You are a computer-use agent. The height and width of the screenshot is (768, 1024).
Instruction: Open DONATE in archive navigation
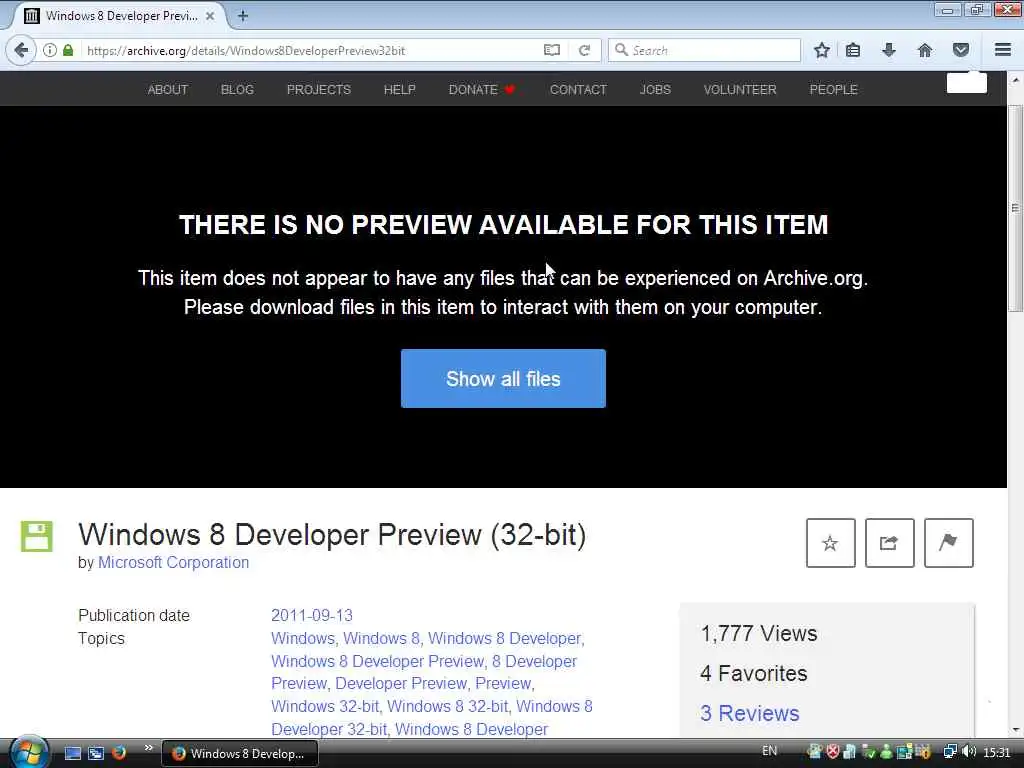click(x=482, y=89)
